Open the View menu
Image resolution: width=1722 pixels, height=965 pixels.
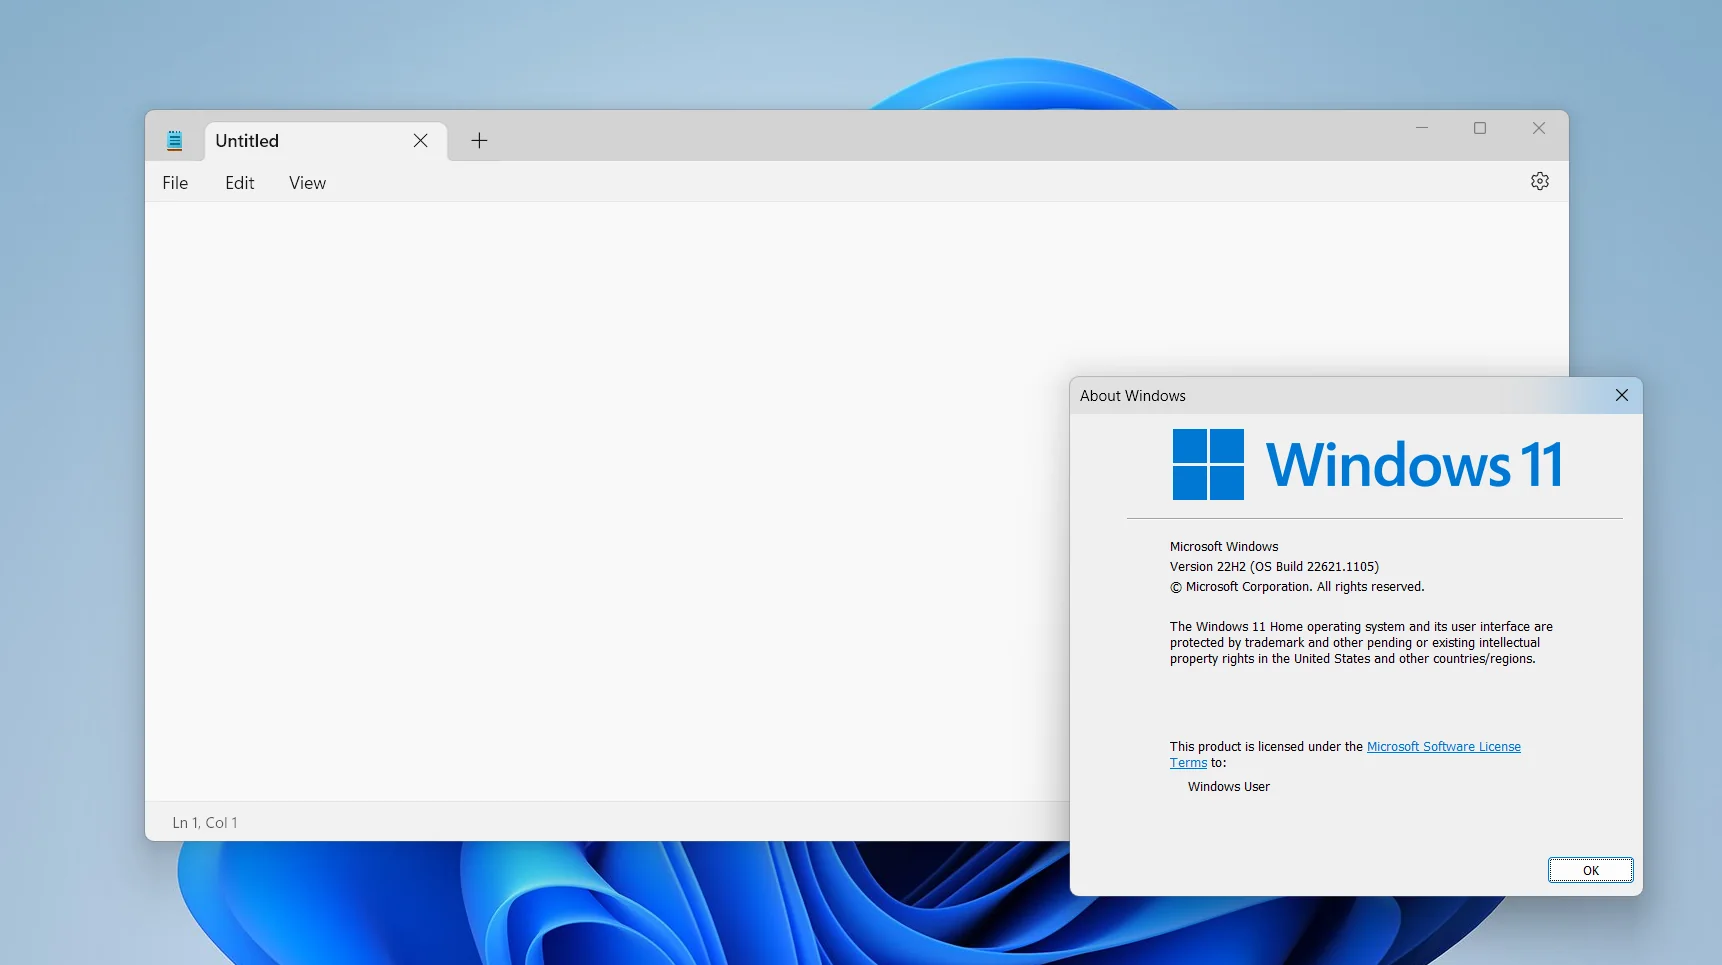pyautogui.click(x=308, y=183)
